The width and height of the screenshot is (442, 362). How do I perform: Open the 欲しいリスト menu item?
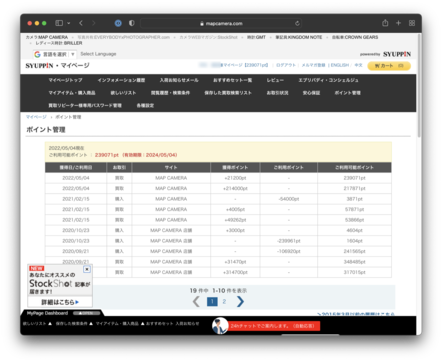click(123, 93)
